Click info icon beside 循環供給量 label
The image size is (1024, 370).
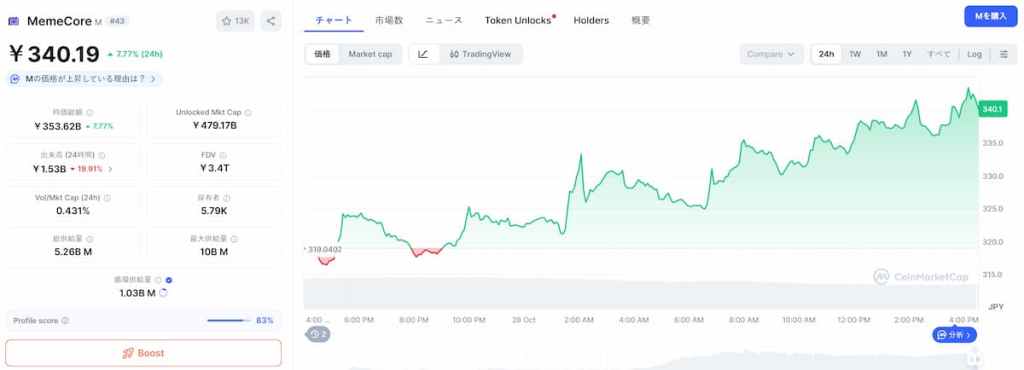click(159, 280)
